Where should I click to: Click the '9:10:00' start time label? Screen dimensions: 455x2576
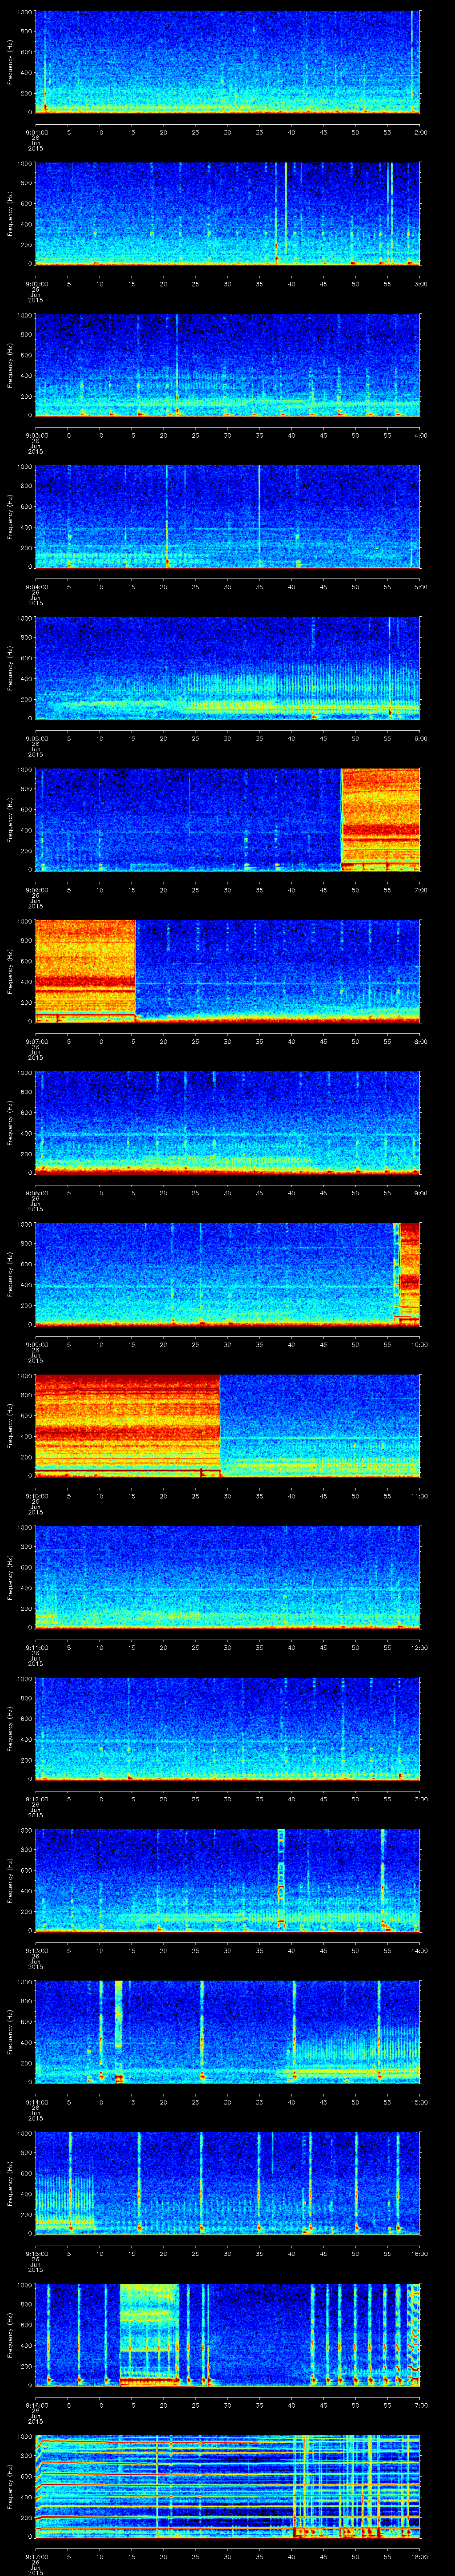pyautogui.click(x=36, y=1496)
